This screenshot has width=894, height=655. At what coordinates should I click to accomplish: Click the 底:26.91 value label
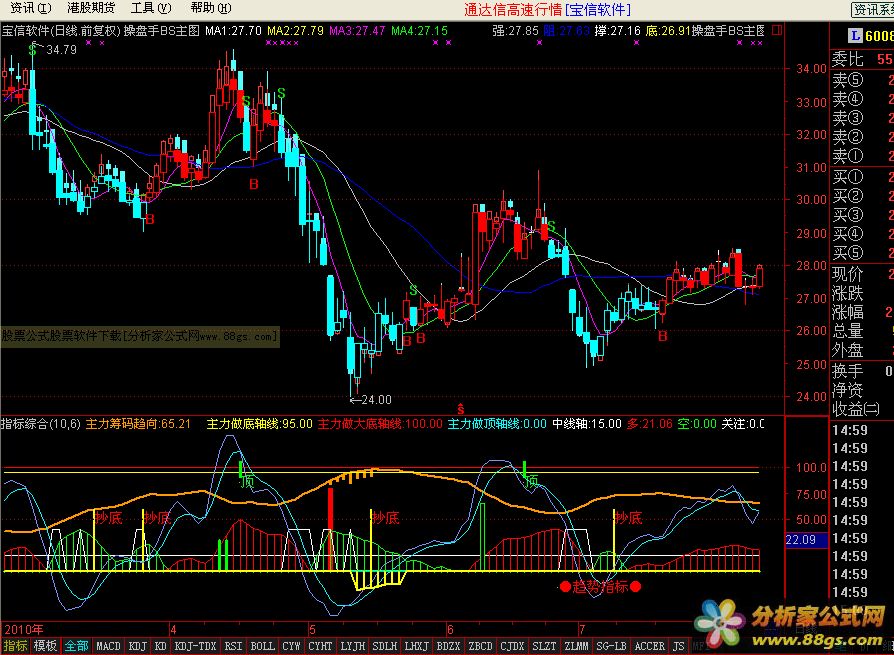click(668, 31)
